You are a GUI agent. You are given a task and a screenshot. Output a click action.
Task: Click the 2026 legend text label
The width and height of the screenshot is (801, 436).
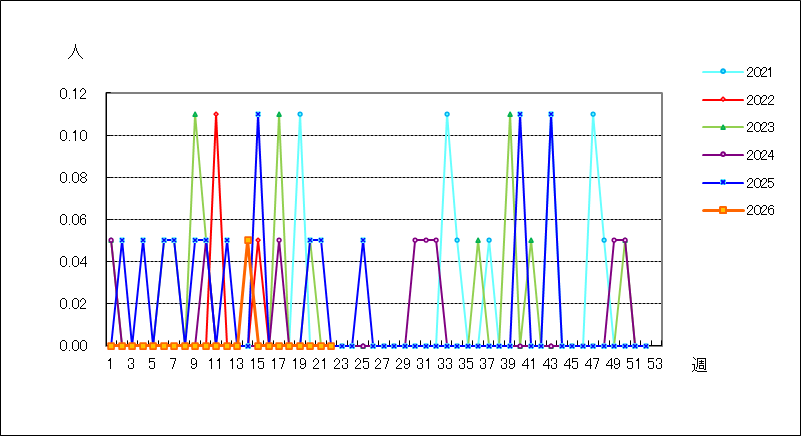point(760,210)
